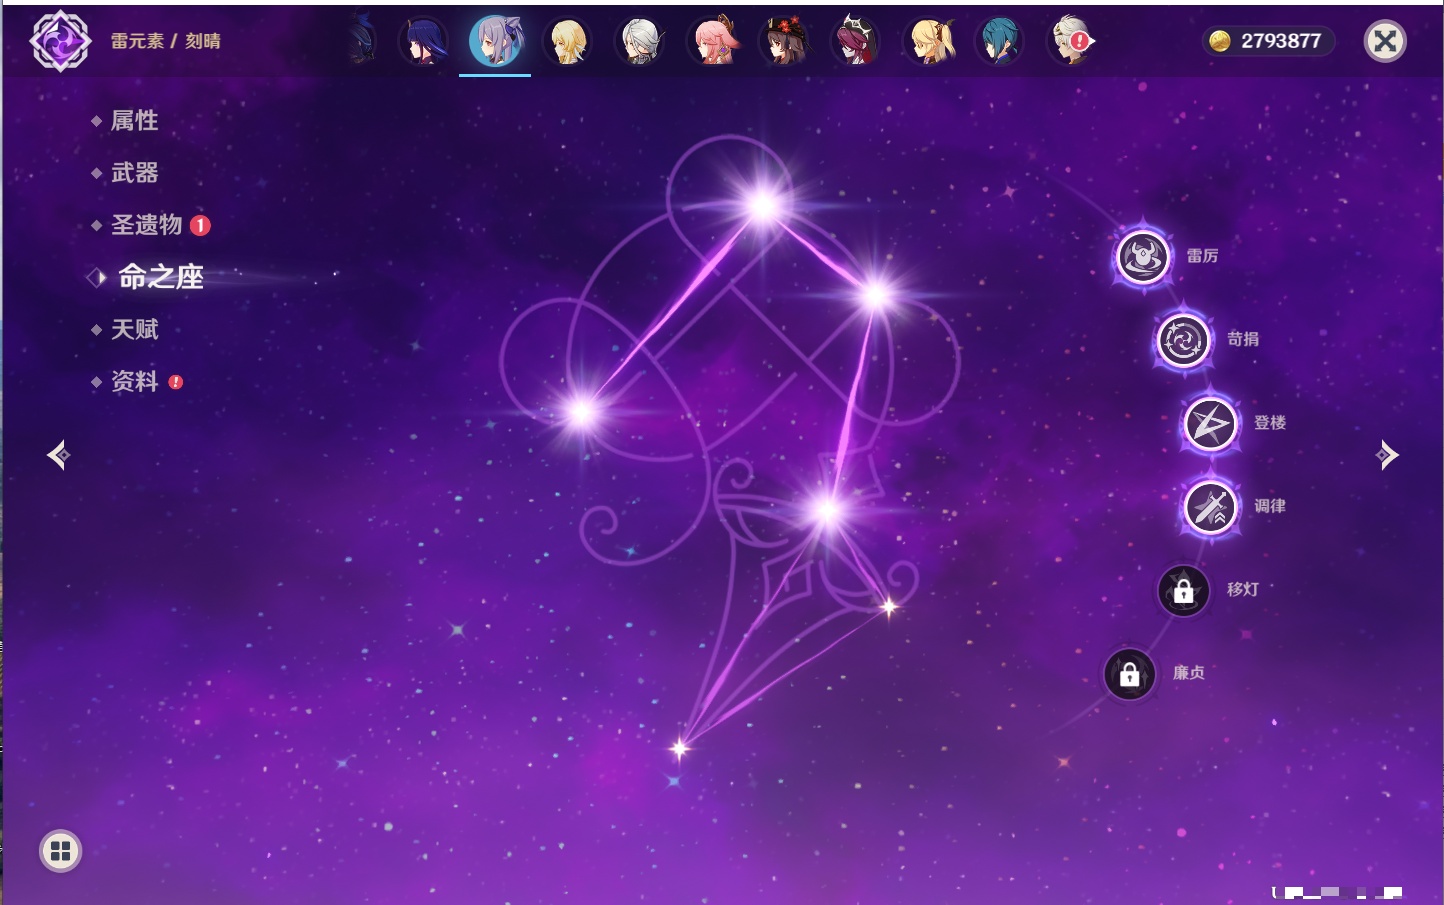Click the 移灯 label text
Viewport: 1444px width, 905px height.
(x=1243, y=590)
